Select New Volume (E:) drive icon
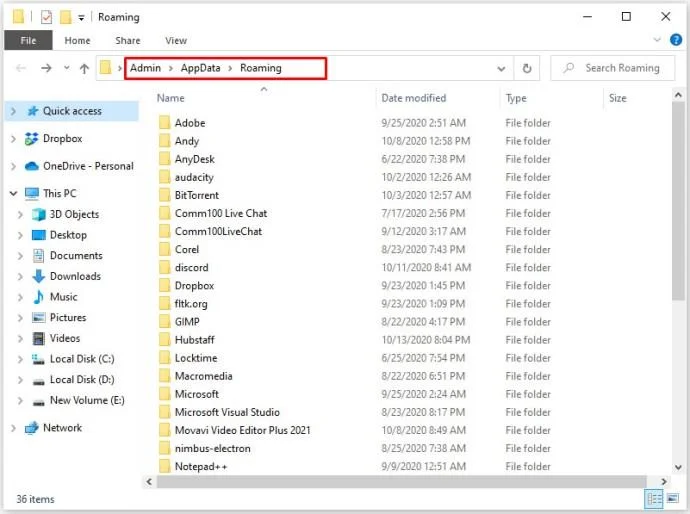The image size is (690, 514). click(39, 402)
